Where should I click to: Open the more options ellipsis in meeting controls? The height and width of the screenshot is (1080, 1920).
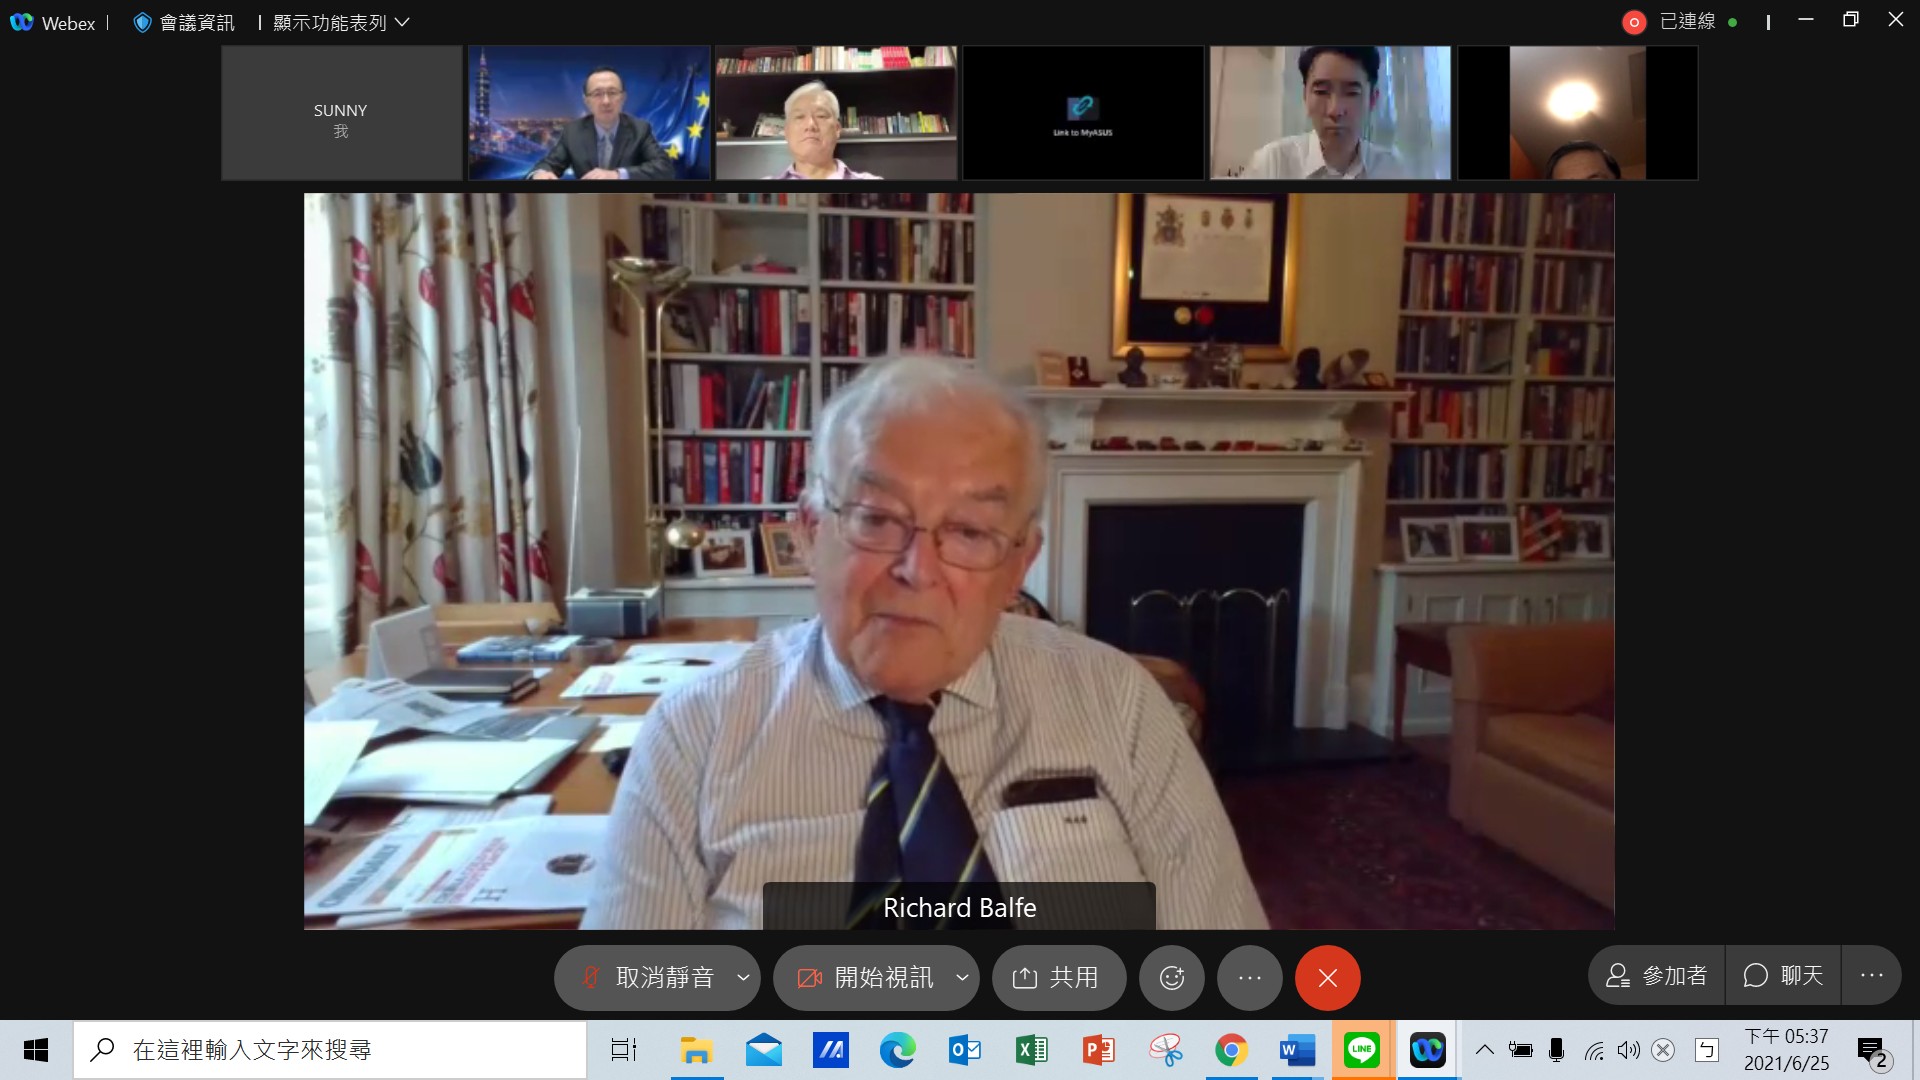tap(1249, 977)
